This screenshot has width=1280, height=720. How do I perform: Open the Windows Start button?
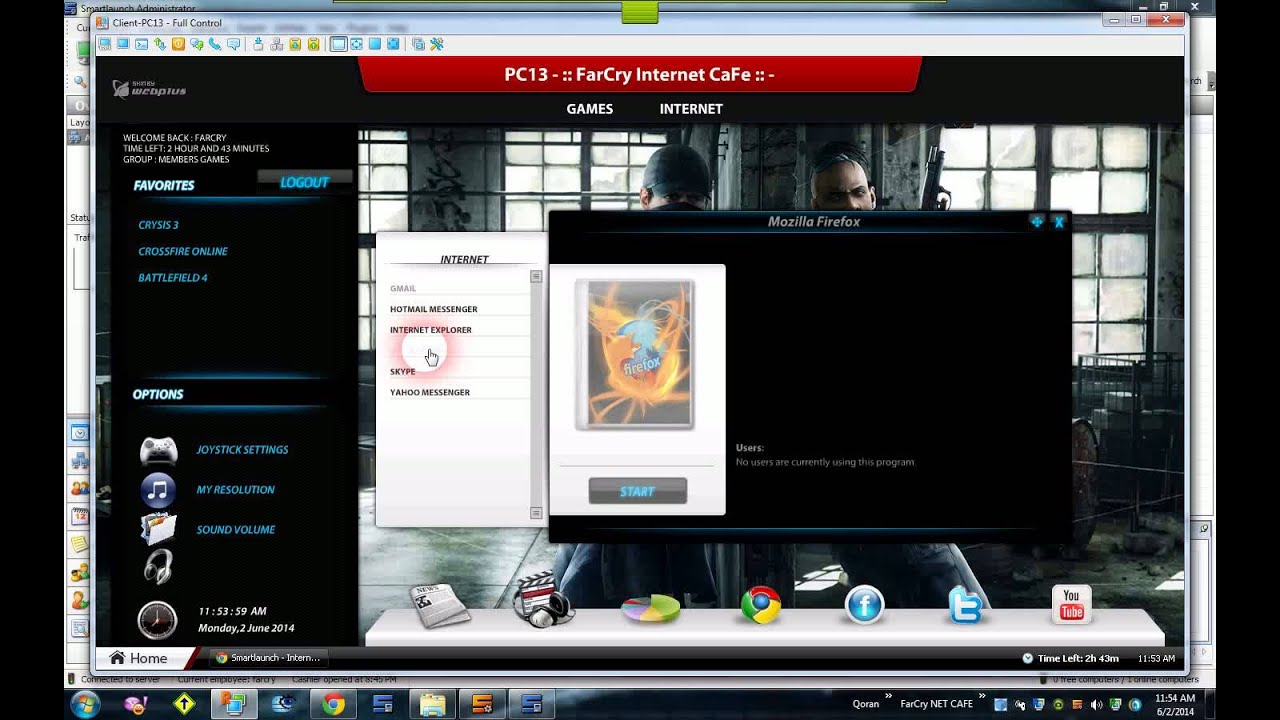84,704
